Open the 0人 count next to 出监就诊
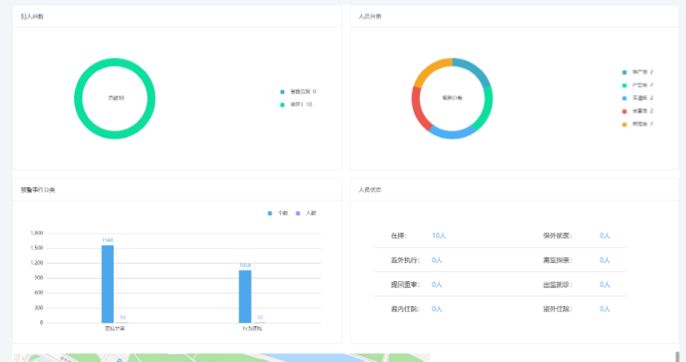This screenshot has width=686, height=362. point(605,285)
